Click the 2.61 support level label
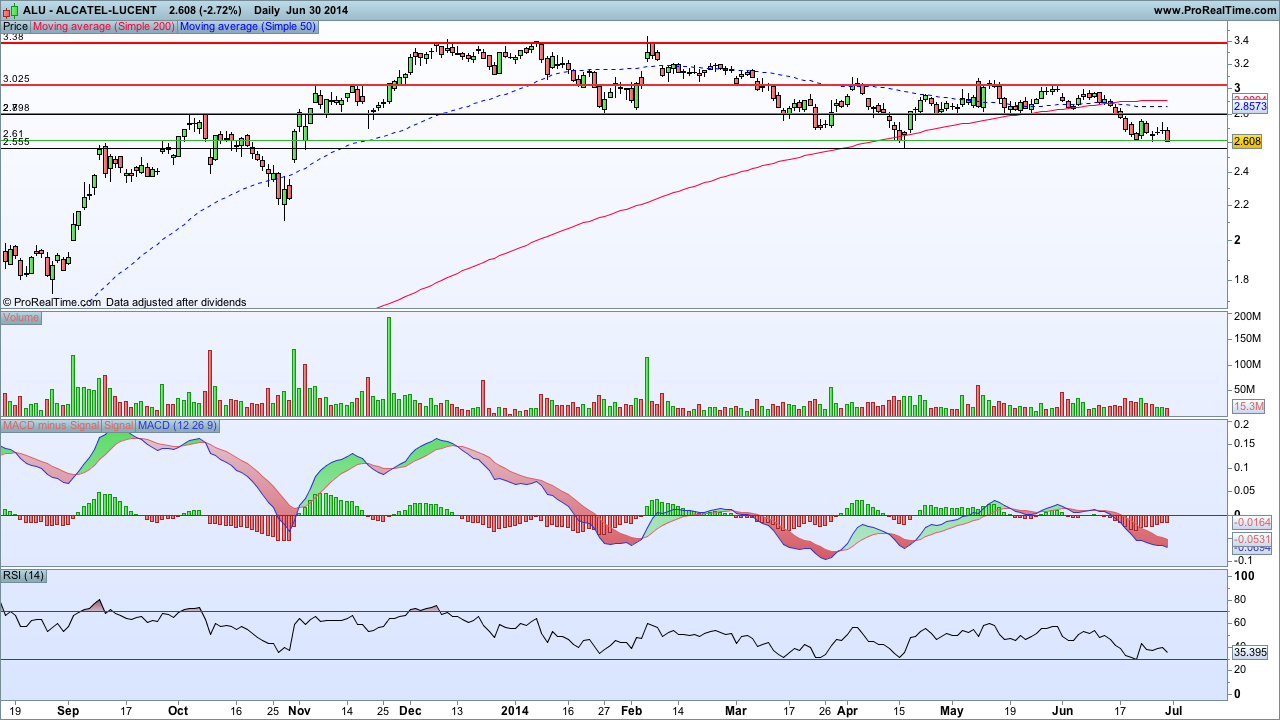The height and width of the screenshot is (720, 1280). [13, 133]
